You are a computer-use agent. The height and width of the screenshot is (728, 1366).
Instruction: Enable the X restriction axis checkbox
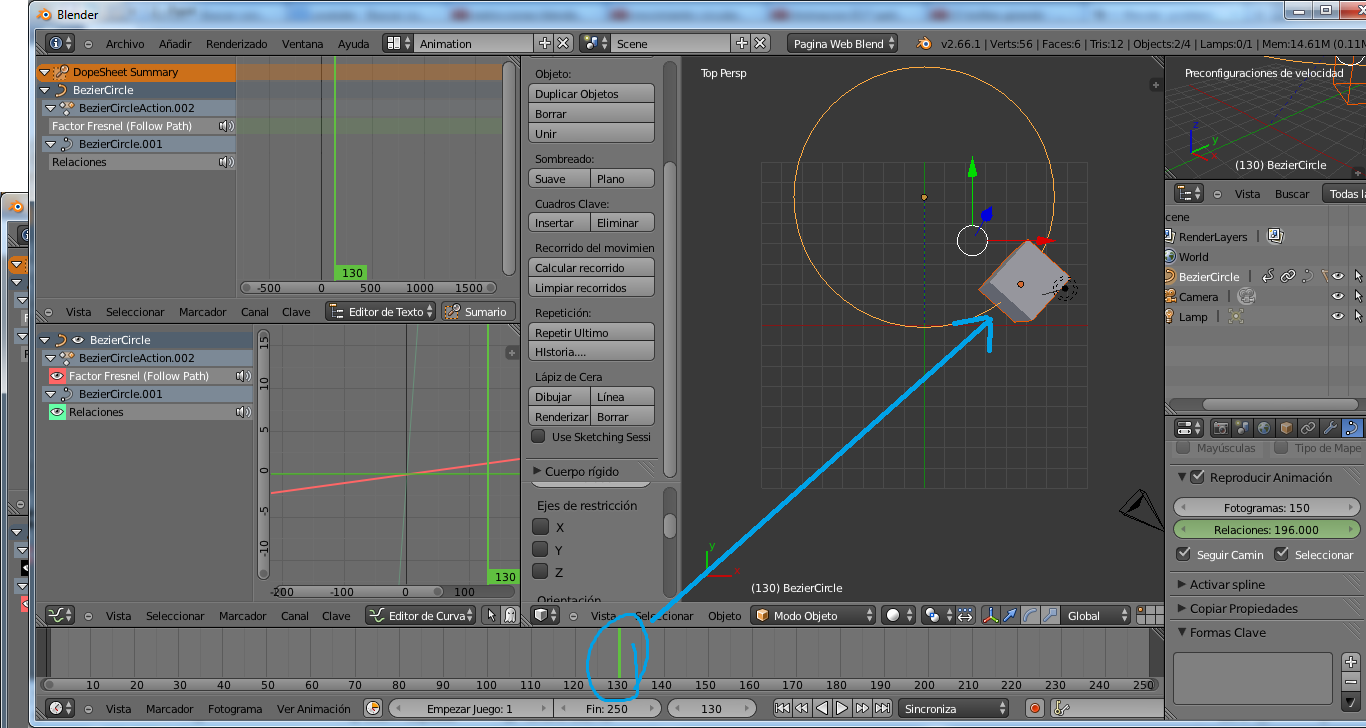coord(541,527)
